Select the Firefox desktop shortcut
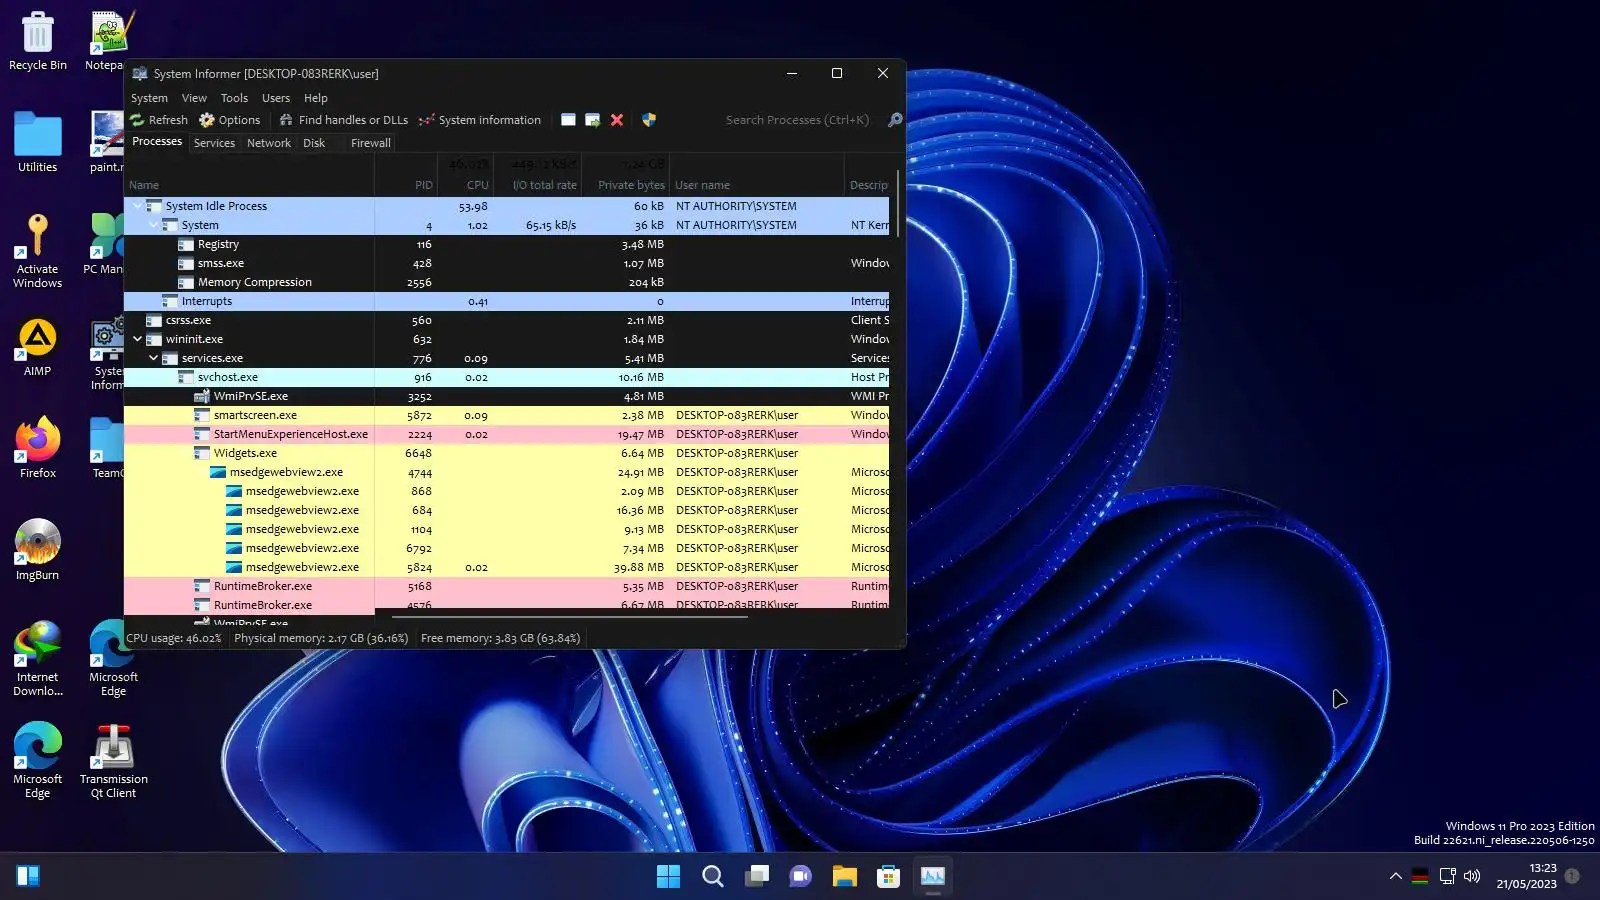1600x900 pixels. coord(38,448)
